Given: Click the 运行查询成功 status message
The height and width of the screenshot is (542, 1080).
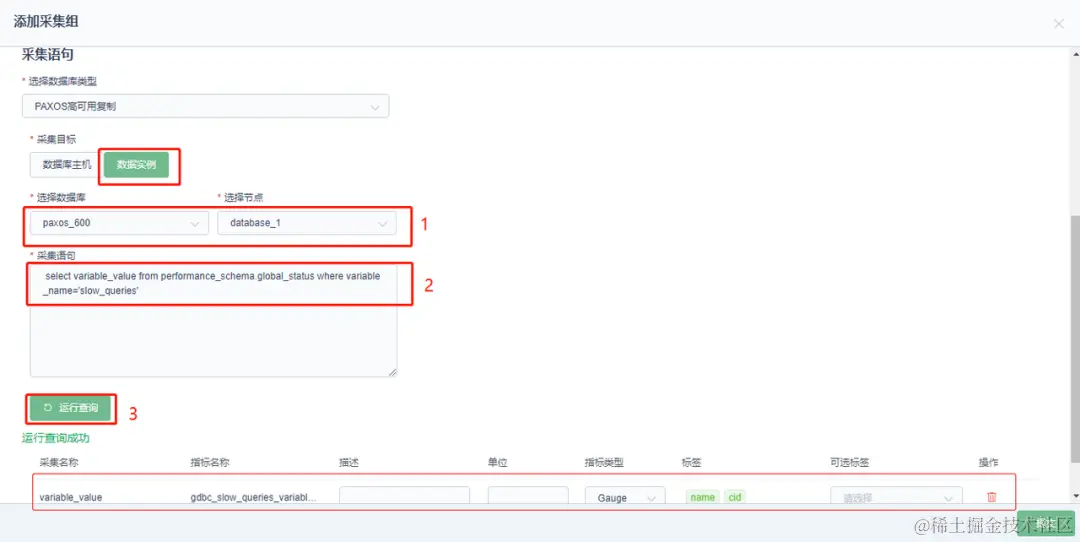Looking at the screenshot, I should coord(56,438).
